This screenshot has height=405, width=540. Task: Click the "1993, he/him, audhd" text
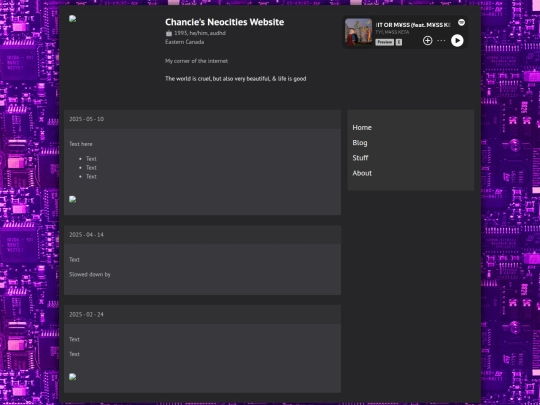point(200,33)
